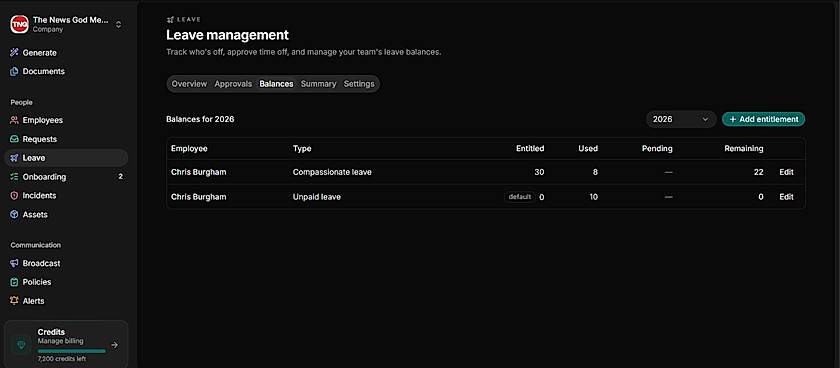Click the Employees people icon
The height and width of the screenshot is (368, 840).
(14, 120)
